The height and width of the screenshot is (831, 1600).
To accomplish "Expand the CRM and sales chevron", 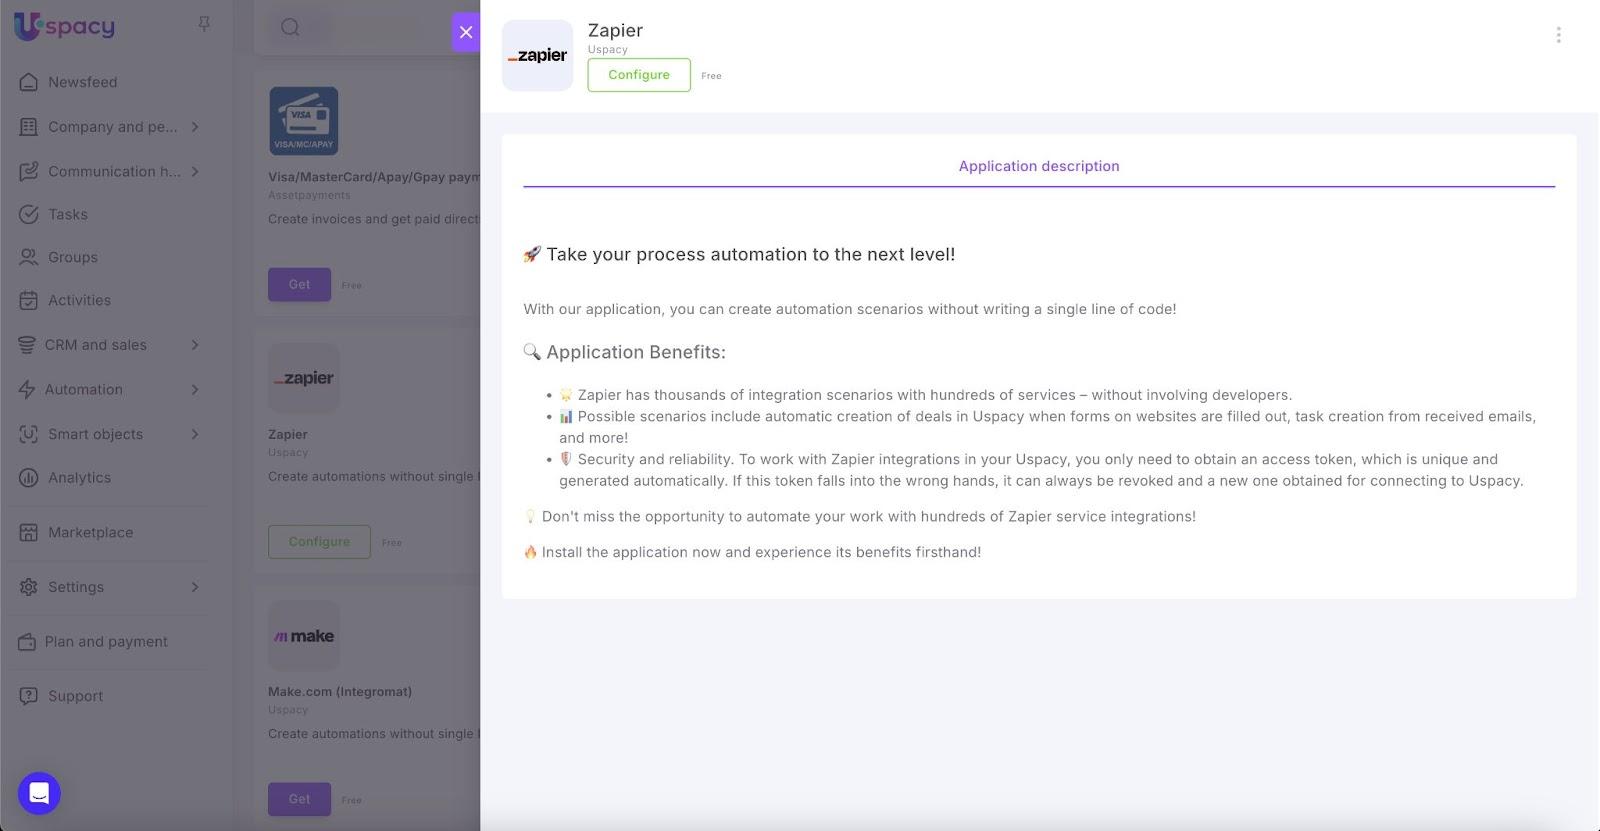I will click(195, 345).
